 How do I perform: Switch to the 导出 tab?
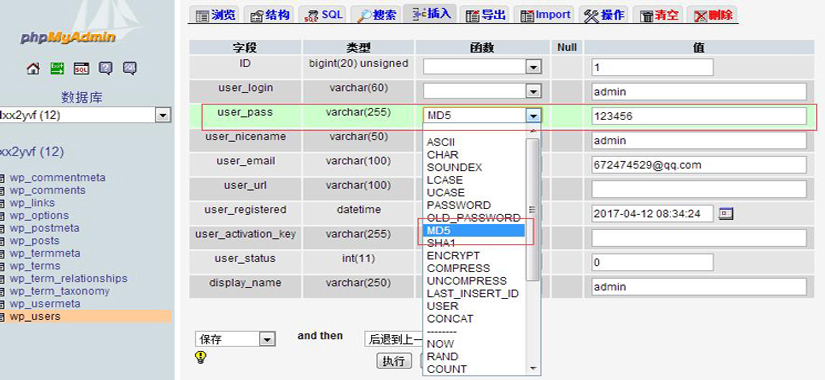tap(486, 15)
